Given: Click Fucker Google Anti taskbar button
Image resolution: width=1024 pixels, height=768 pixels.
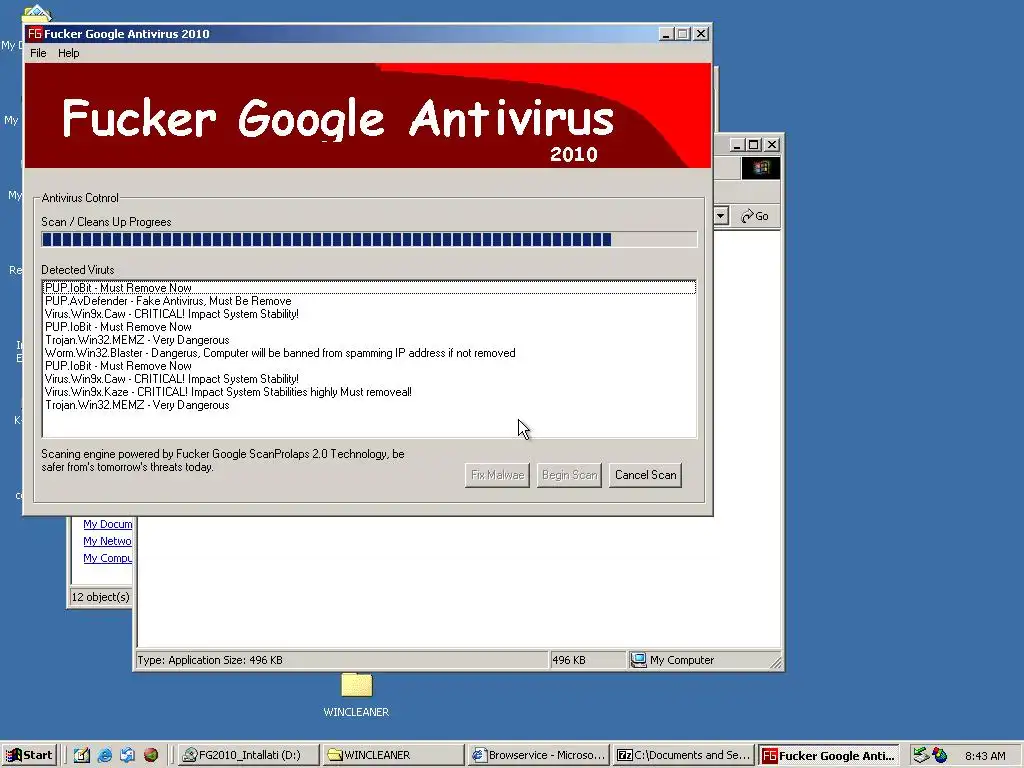Looking at the screenshot, I should (829, 756).
